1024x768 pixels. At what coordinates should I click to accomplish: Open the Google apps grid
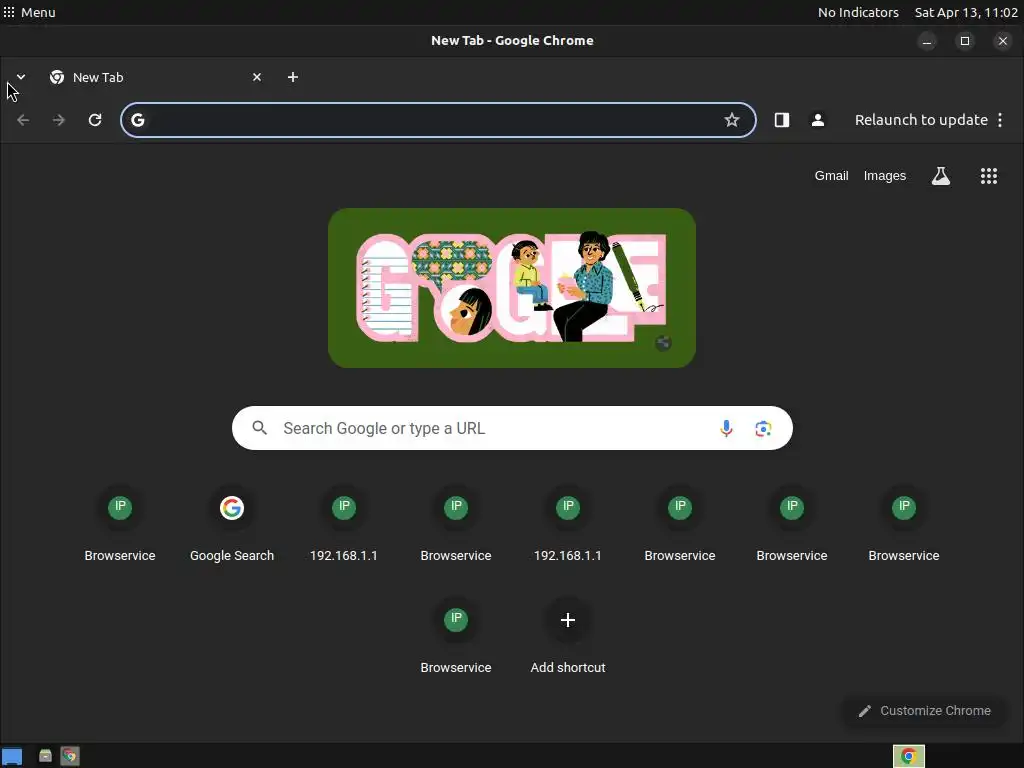[x=989, y=176]
